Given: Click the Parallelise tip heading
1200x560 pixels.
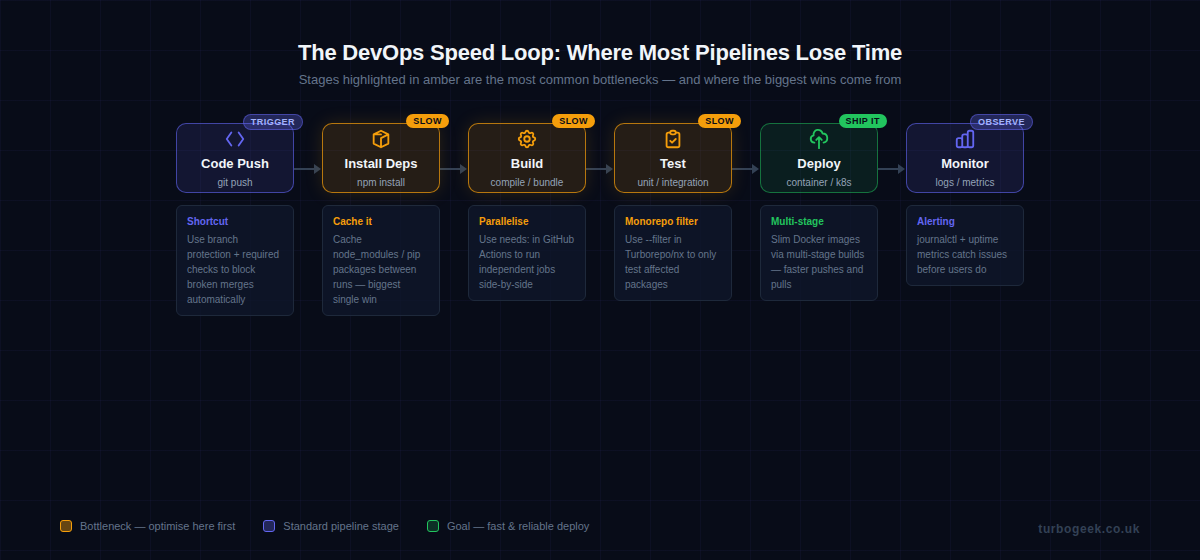Looking at the screenshot, I should 504,221.
